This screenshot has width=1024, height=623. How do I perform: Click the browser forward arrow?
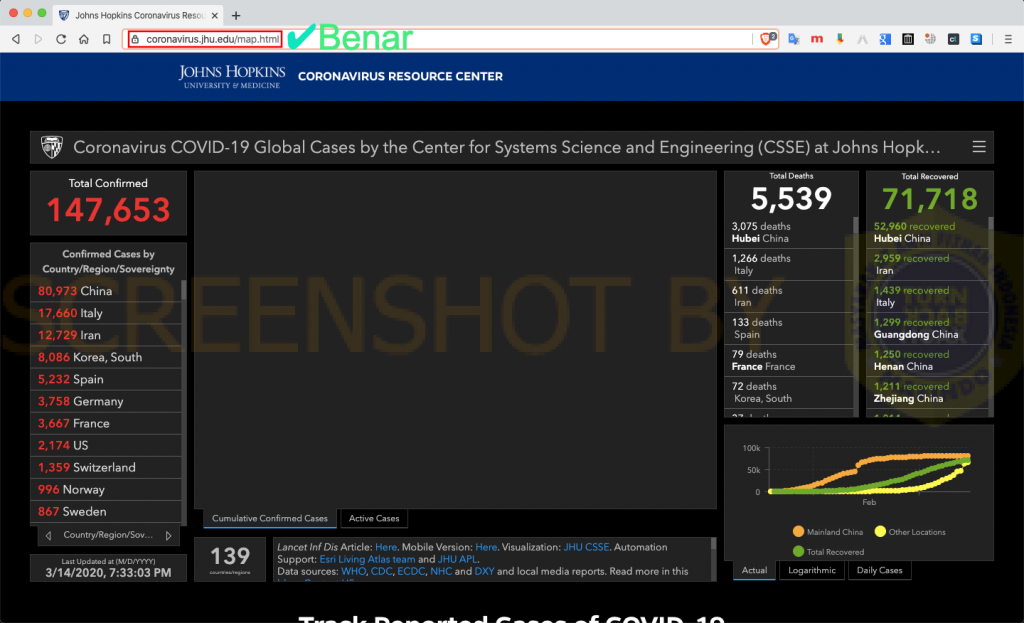[x=39, y=39]
